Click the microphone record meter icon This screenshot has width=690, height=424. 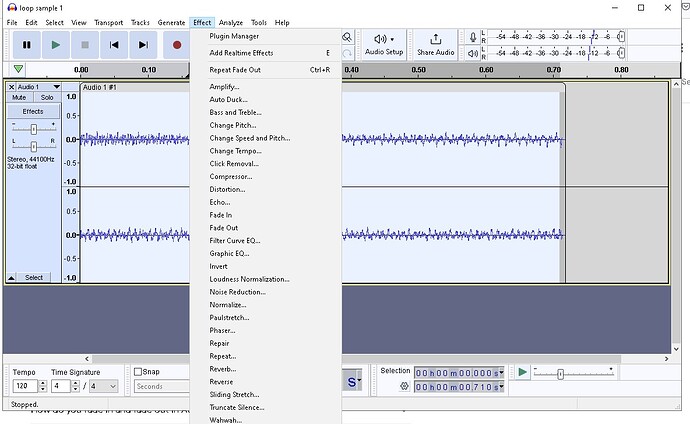tap(473, 37)
